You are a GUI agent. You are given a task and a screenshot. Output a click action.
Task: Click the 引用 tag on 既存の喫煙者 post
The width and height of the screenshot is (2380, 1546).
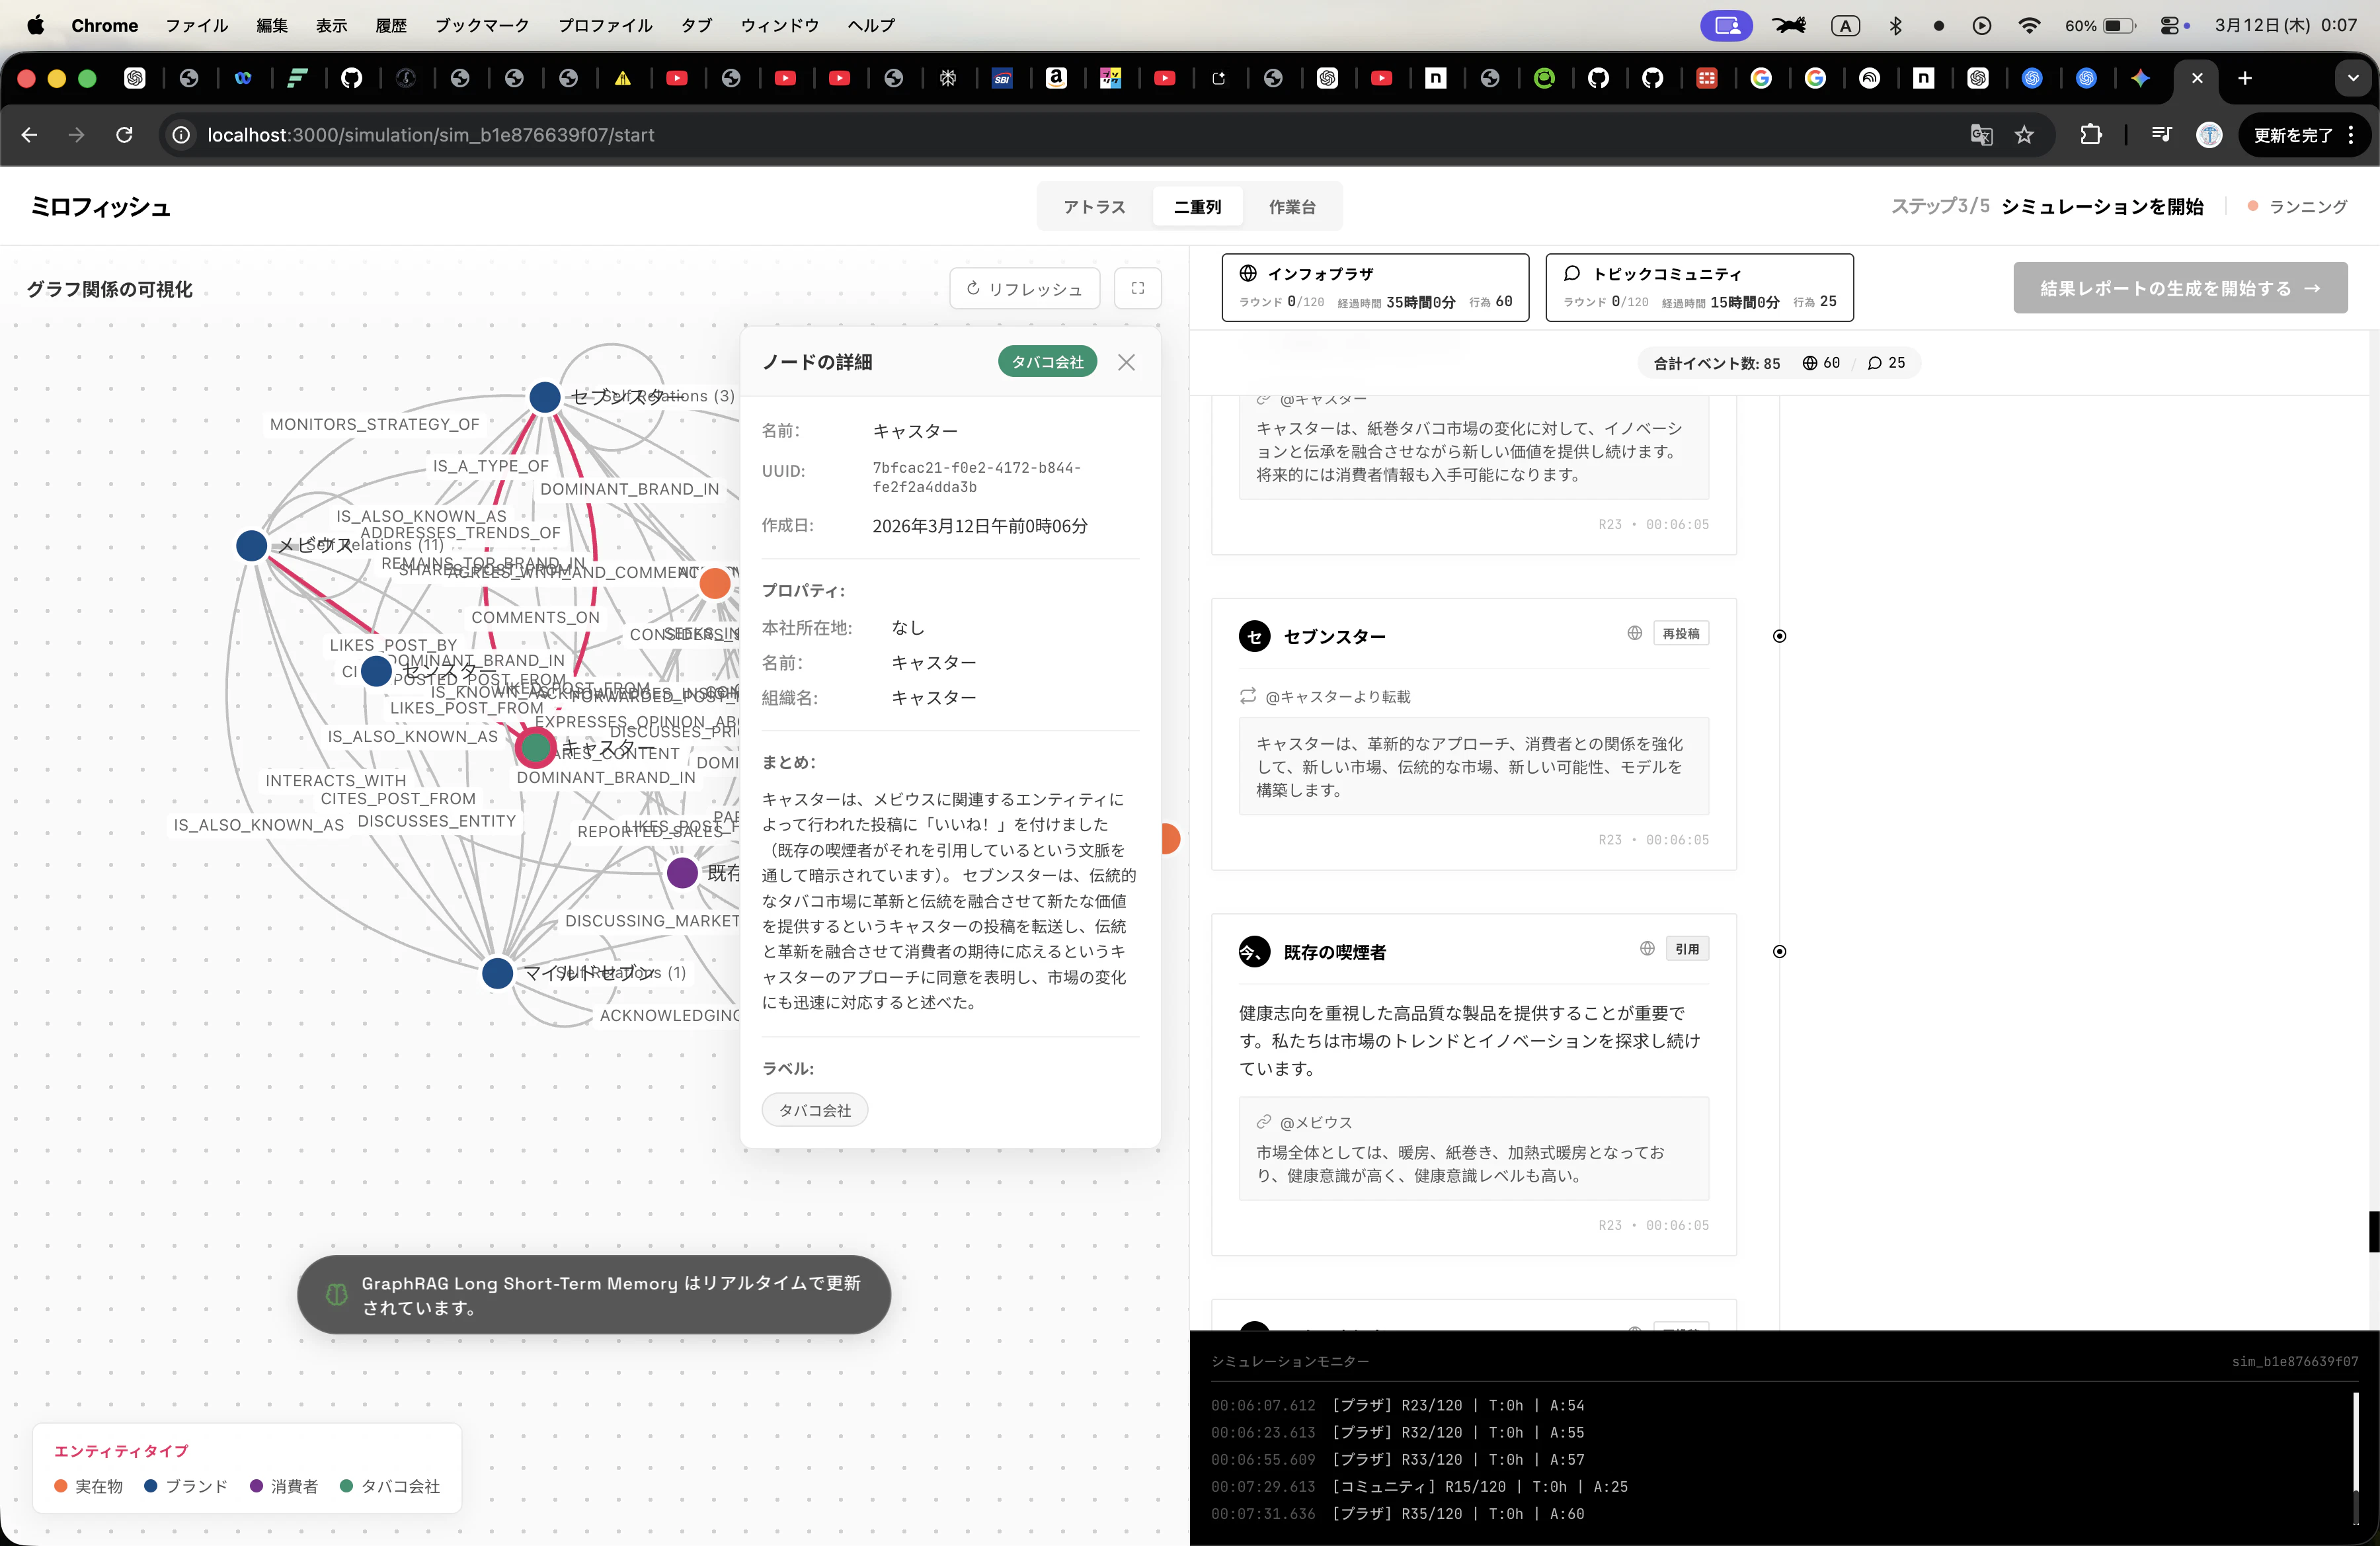[x=1687, y=948]
